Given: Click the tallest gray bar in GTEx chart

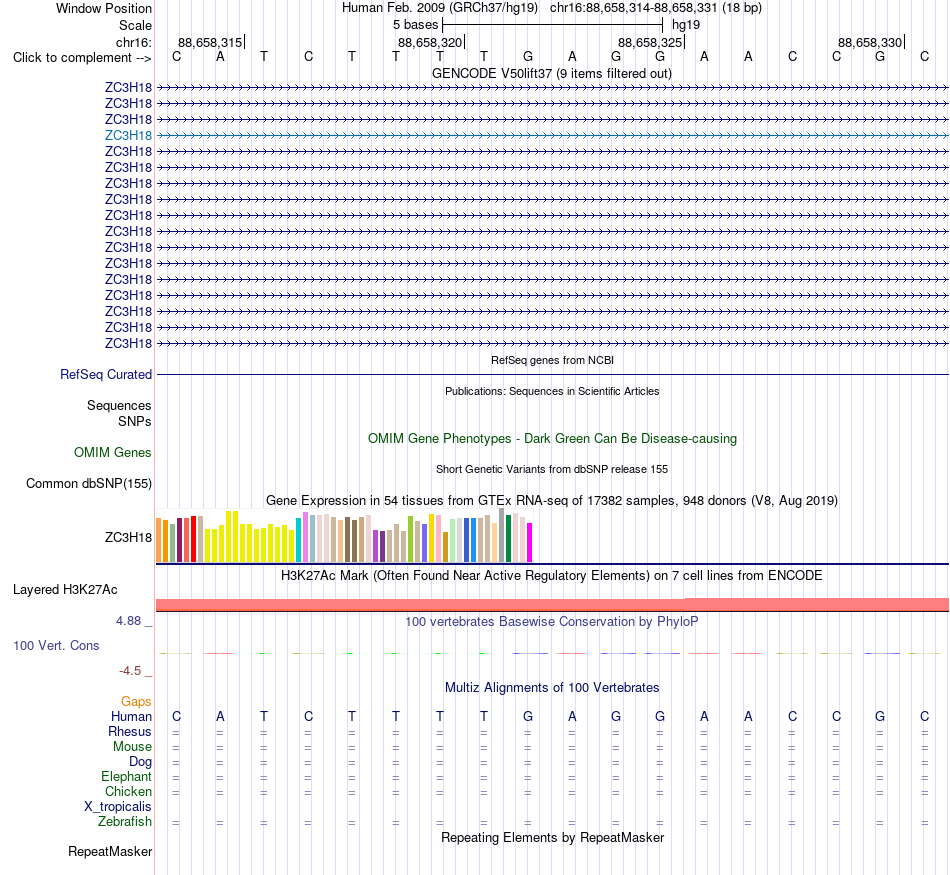Looking at the screenshot, I should click(x=502, y=536).
